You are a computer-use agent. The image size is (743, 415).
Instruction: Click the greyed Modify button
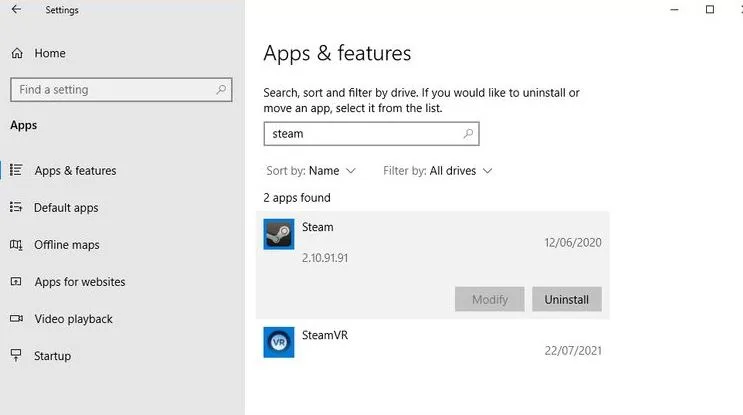click(x=489, y=299)
